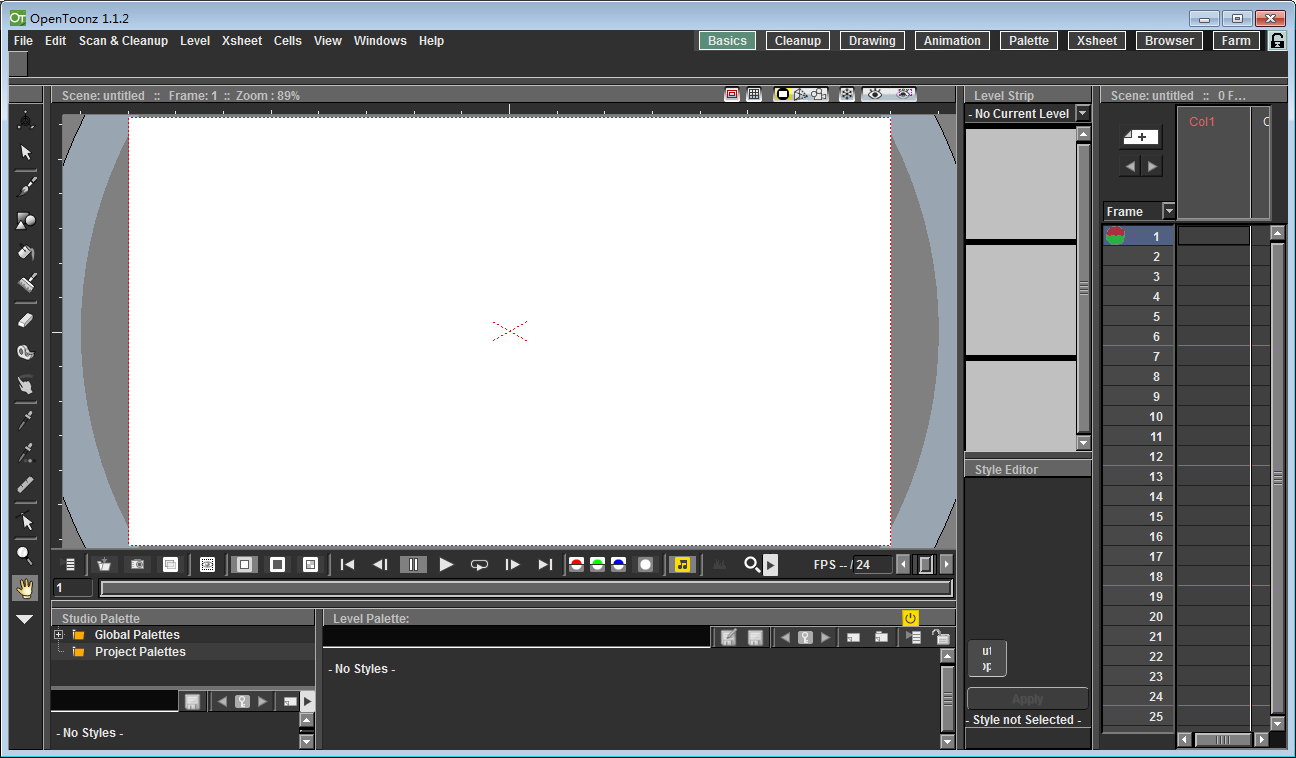Select the Paint Brush tool

click(26, 284)
